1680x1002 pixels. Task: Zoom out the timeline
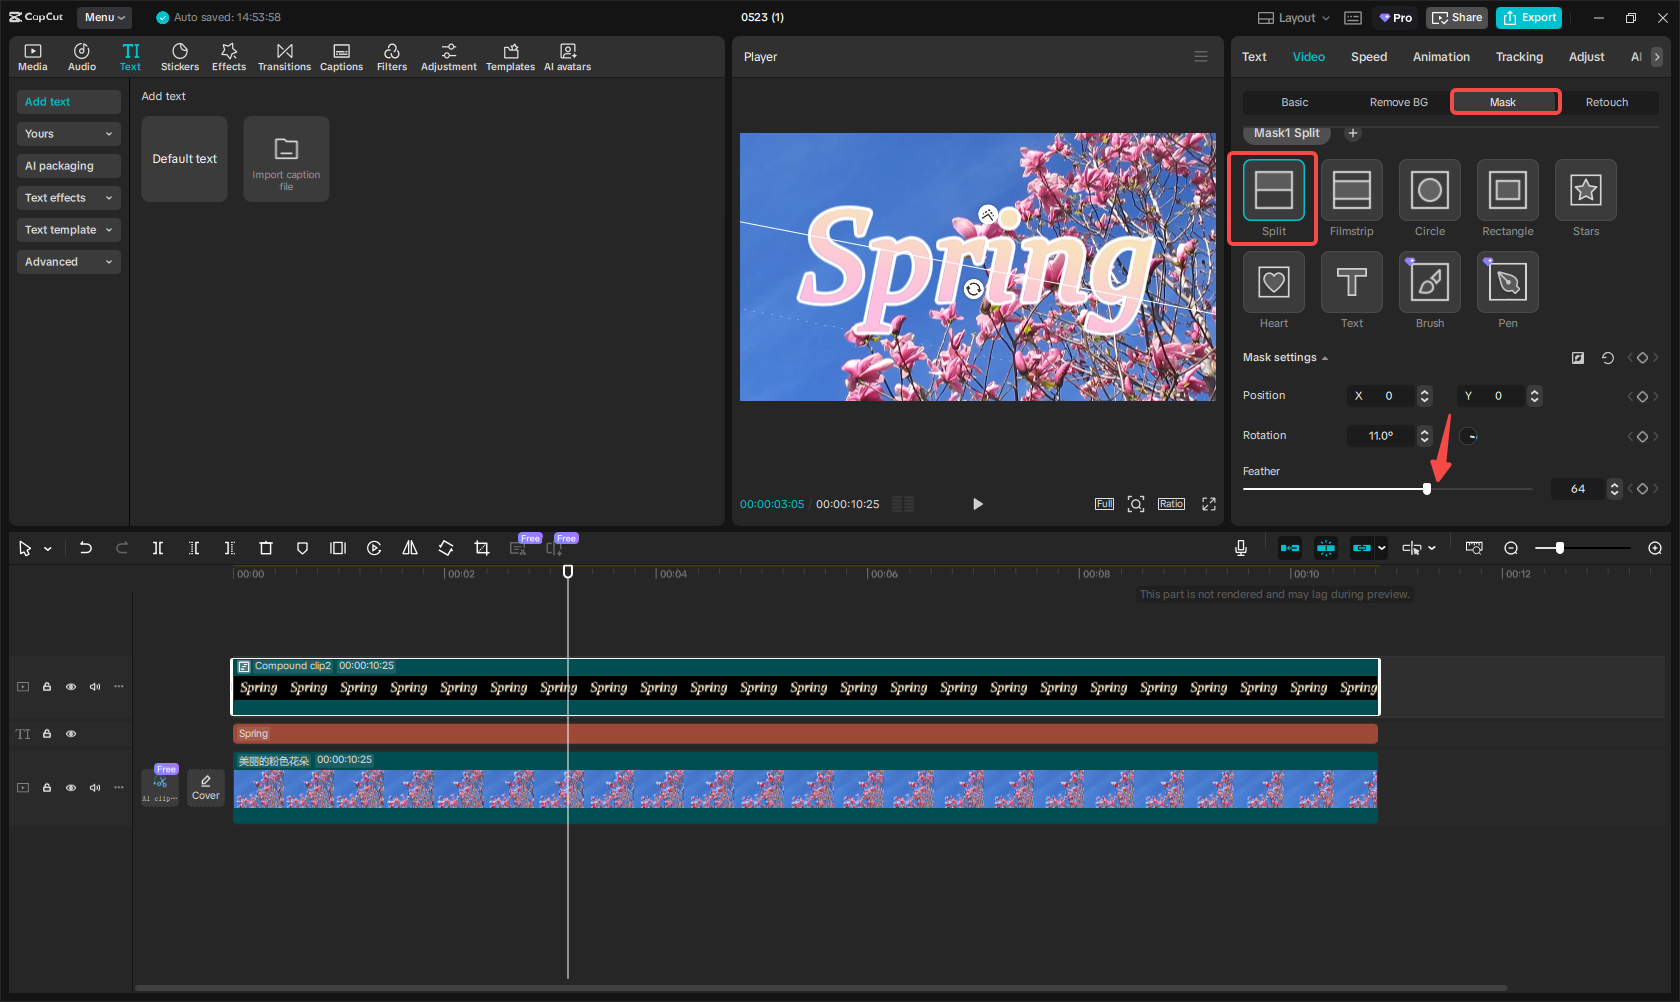click(1511, 548)
